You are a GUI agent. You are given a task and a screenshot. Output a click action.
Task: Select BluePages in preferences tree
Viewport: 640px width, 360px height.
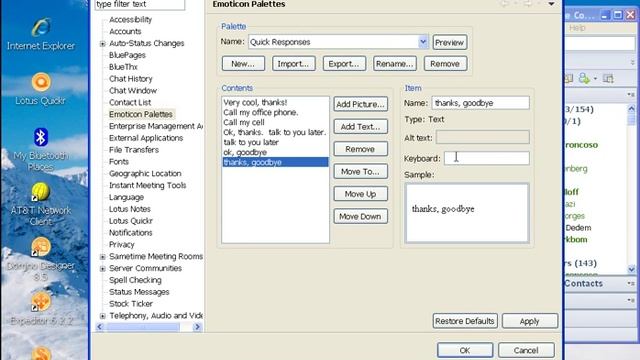coord(127,55)
